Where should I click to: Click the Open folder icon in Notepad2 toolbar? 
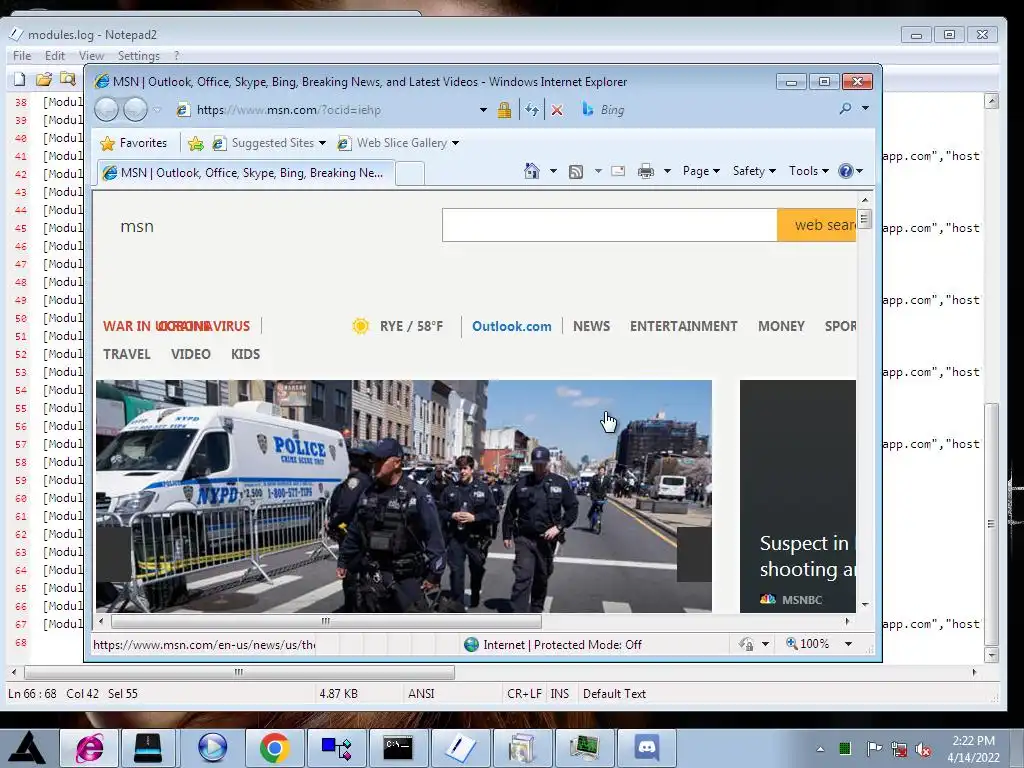point(44,79)
